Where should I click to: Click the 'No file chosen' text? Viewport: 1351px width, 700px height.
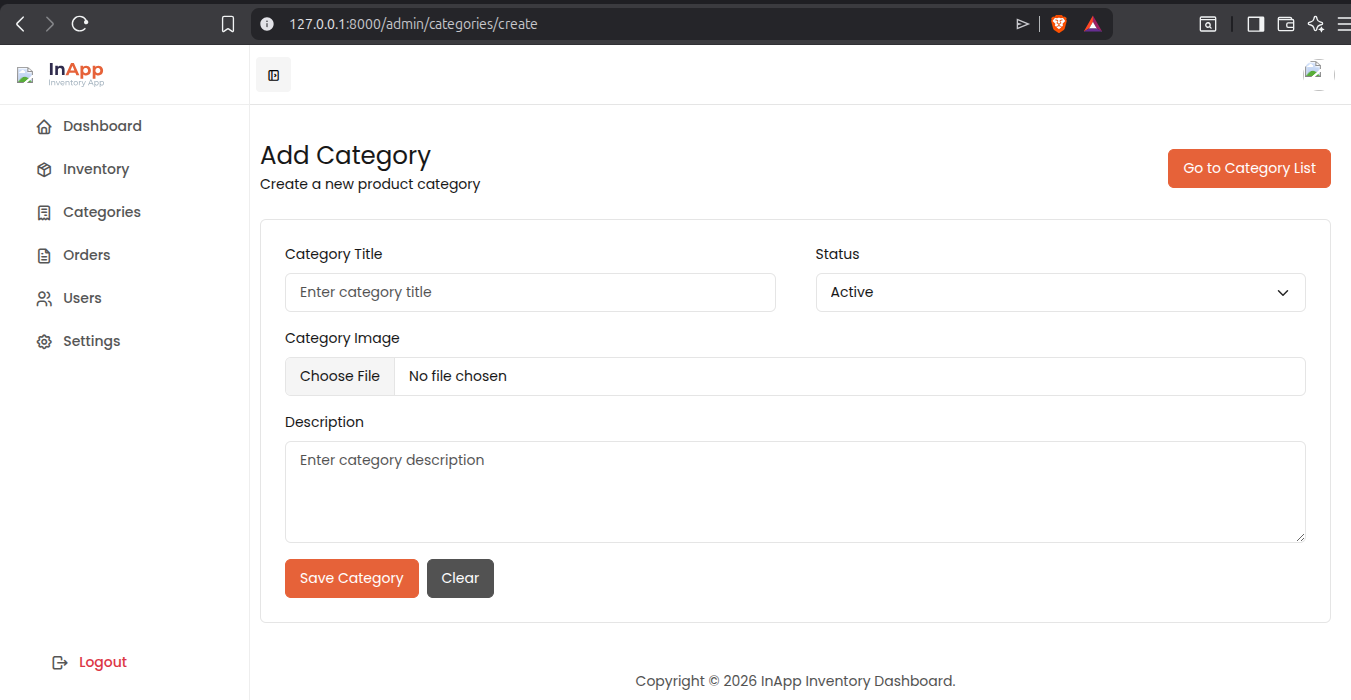458,376
